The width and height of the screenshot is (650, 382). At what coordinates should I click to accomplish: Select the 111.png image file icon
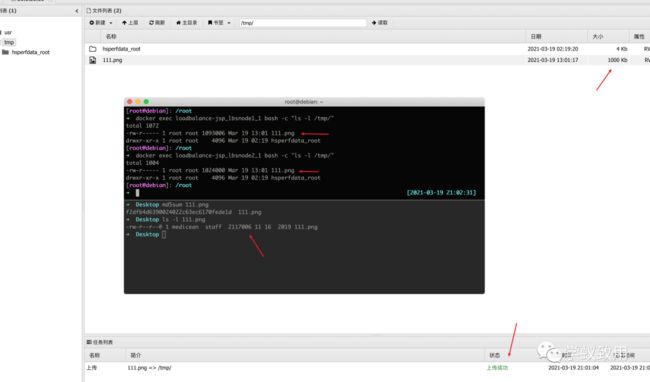(x=92, y=60)
